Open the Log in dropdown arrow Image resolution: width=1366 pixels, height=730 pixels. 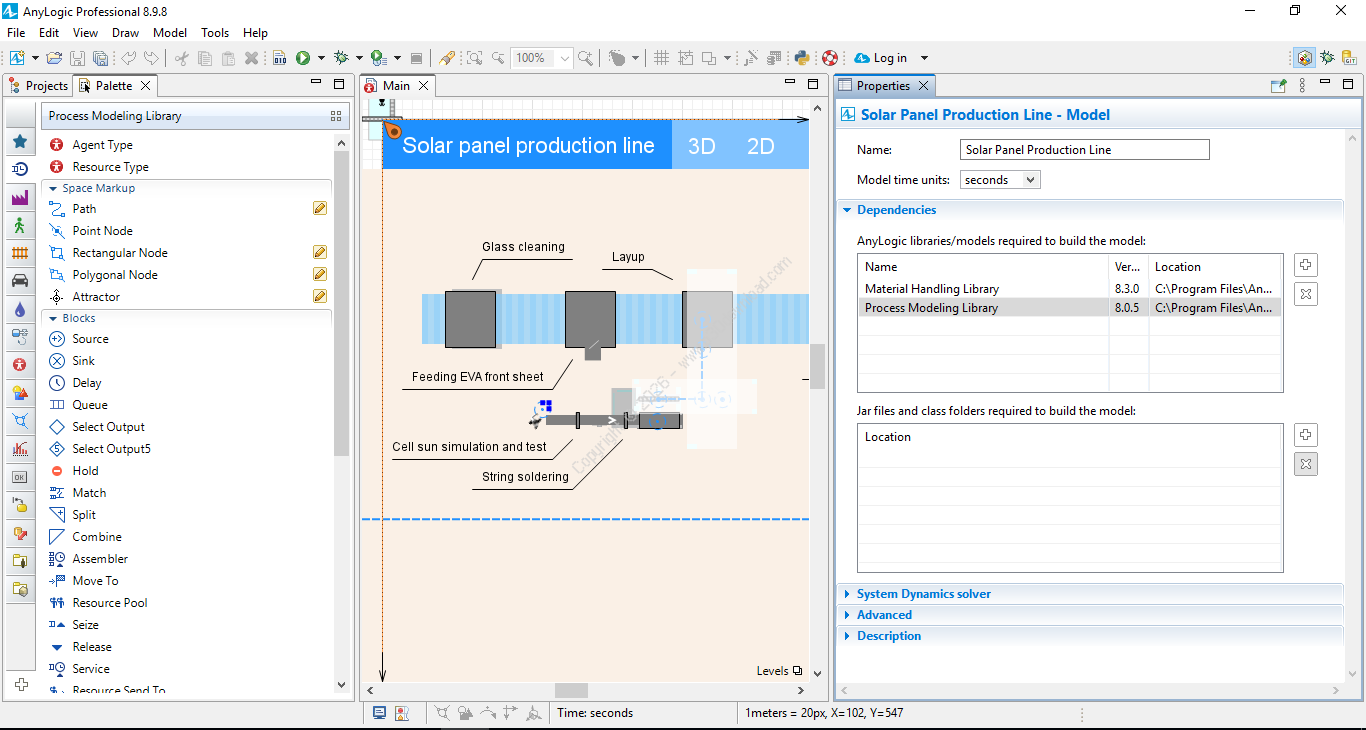[924, 58]
